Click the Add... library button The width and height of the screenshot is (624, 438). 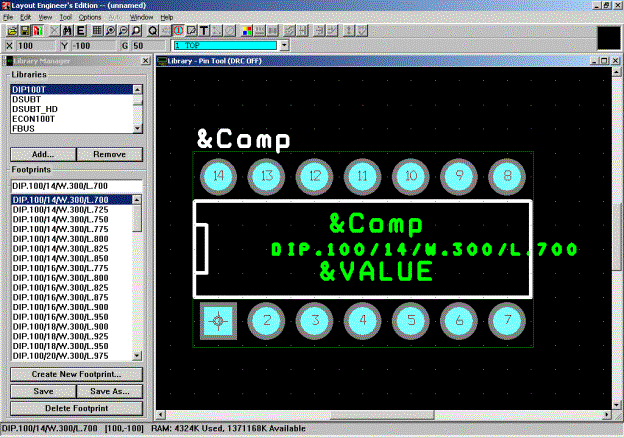pyautogui.click(x=43, y=154)
